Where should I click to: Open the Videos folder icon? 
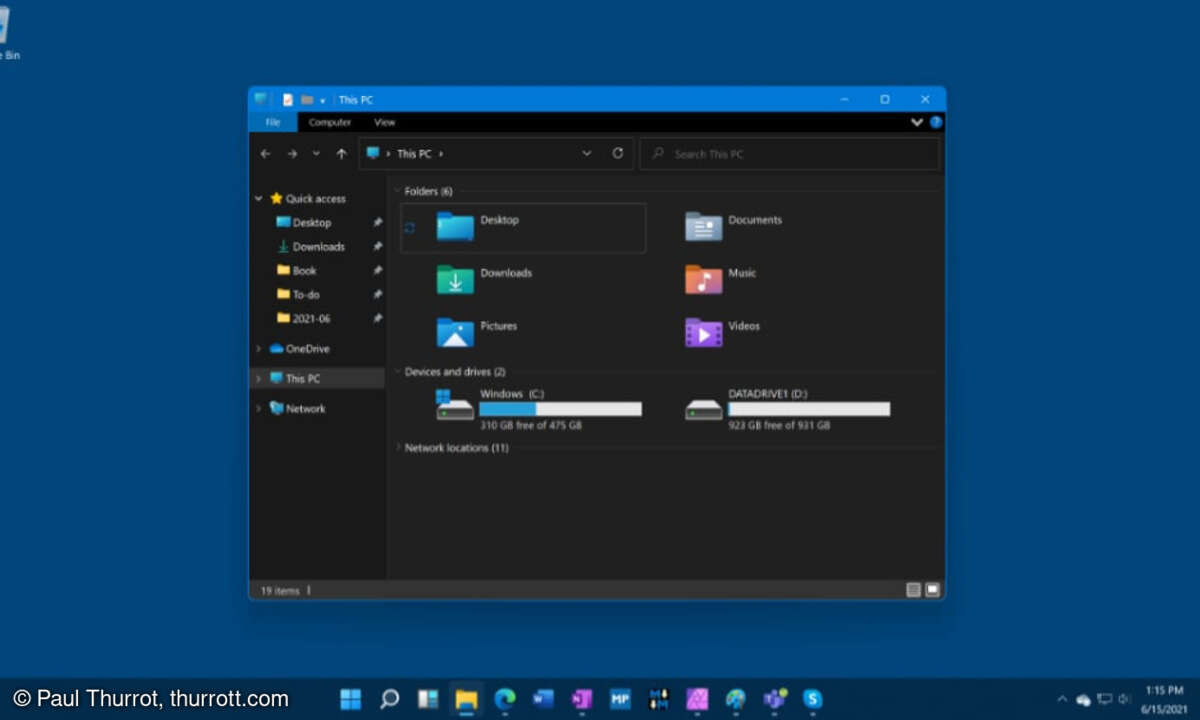coord(704,333)
